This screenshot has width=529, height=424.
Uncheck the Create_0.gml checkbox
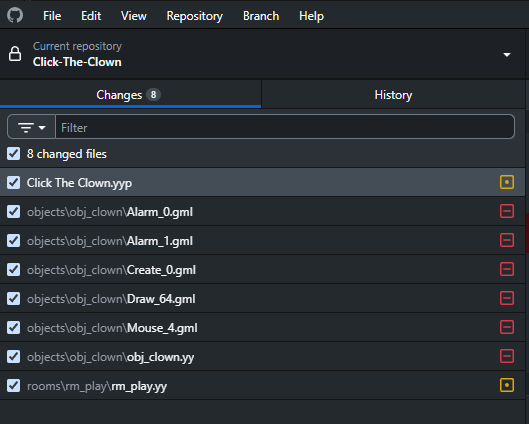tap(13, 270)
